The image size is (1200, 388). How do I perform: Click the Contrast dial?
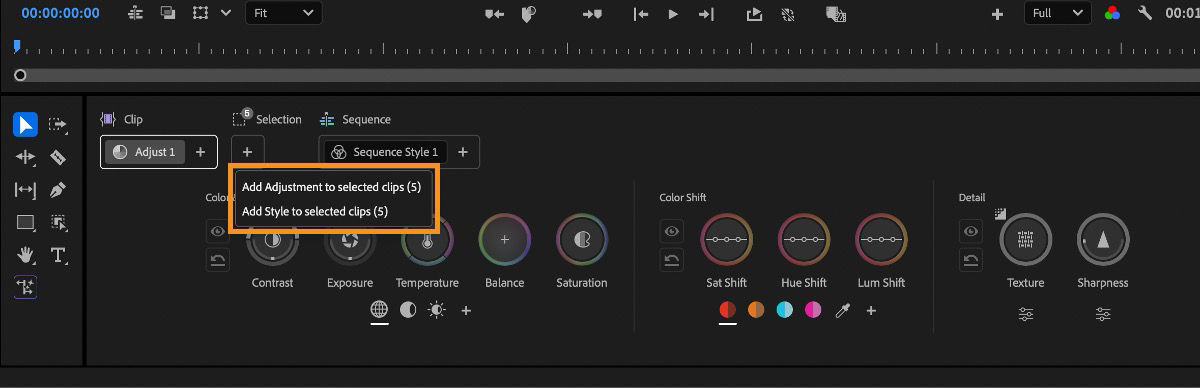click(x=273, y=240)
